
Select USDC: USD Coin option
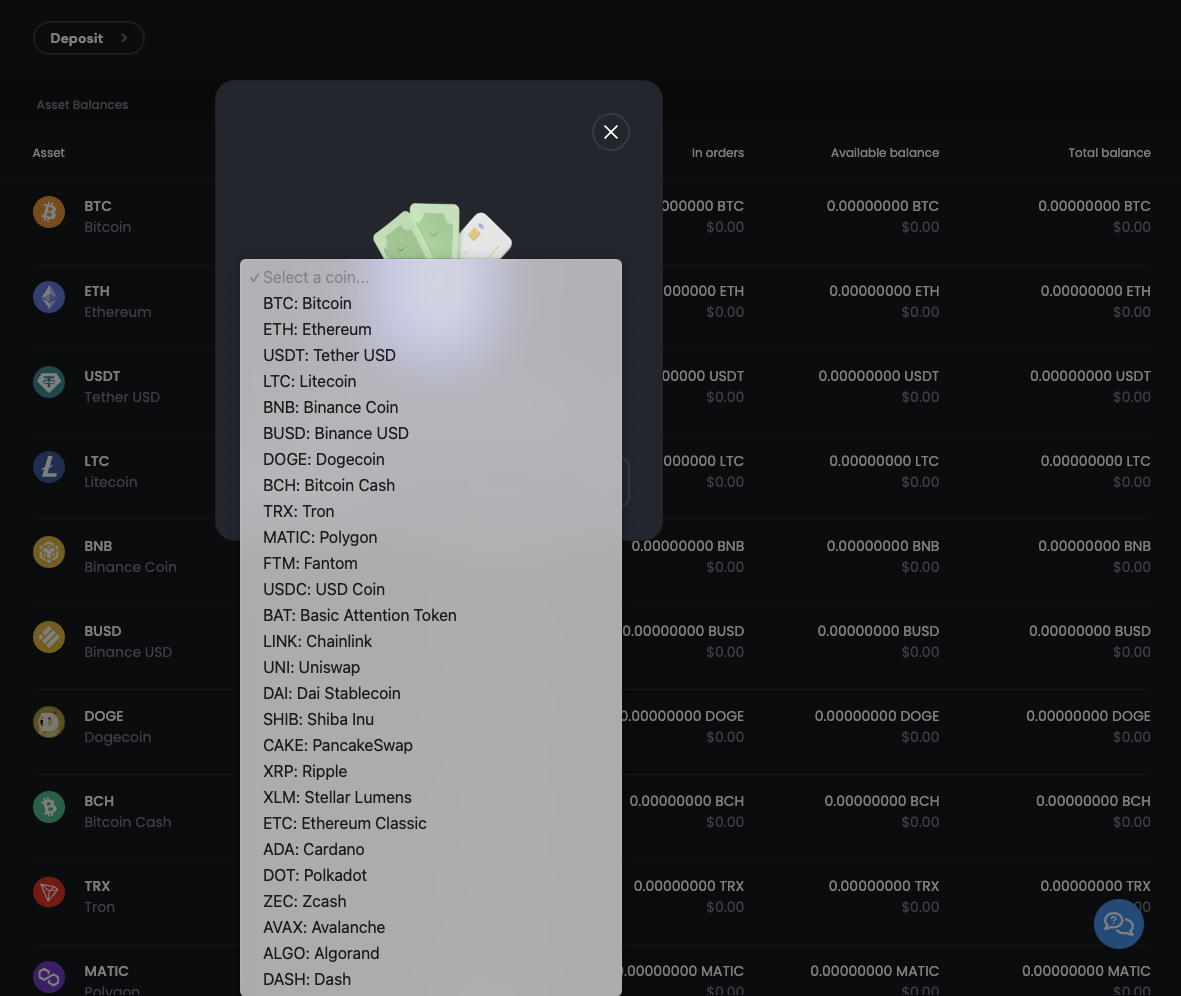pyautogui.click(x=431, y=589)
